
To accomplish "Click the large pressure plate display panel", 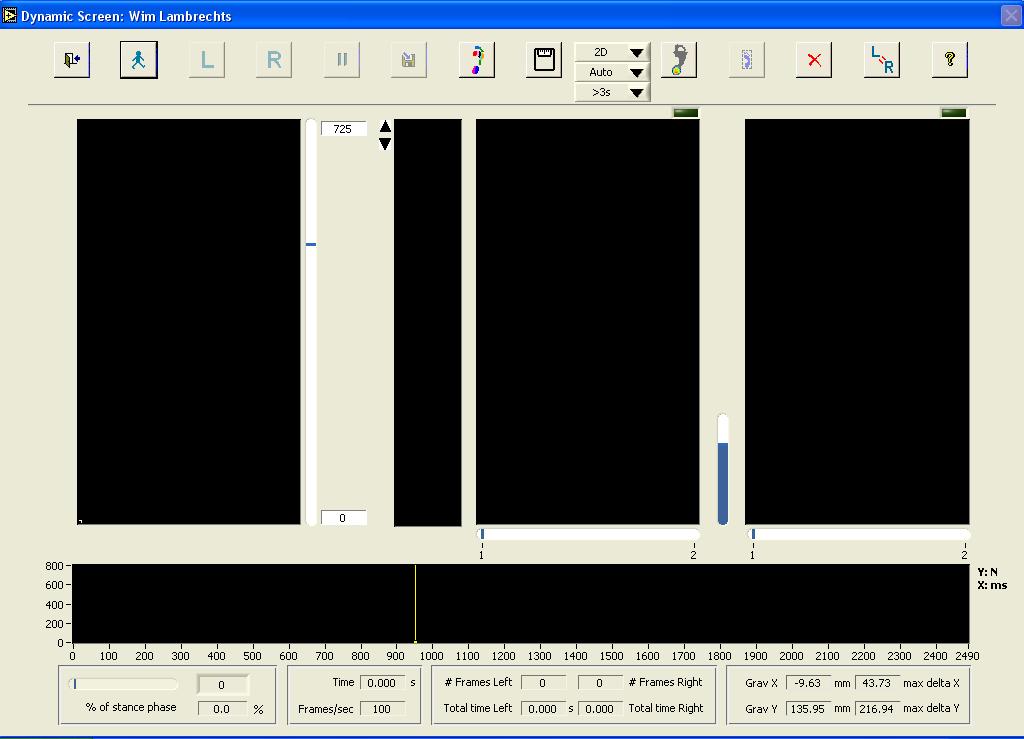I will pyautogui.click(x=189, y=322).
